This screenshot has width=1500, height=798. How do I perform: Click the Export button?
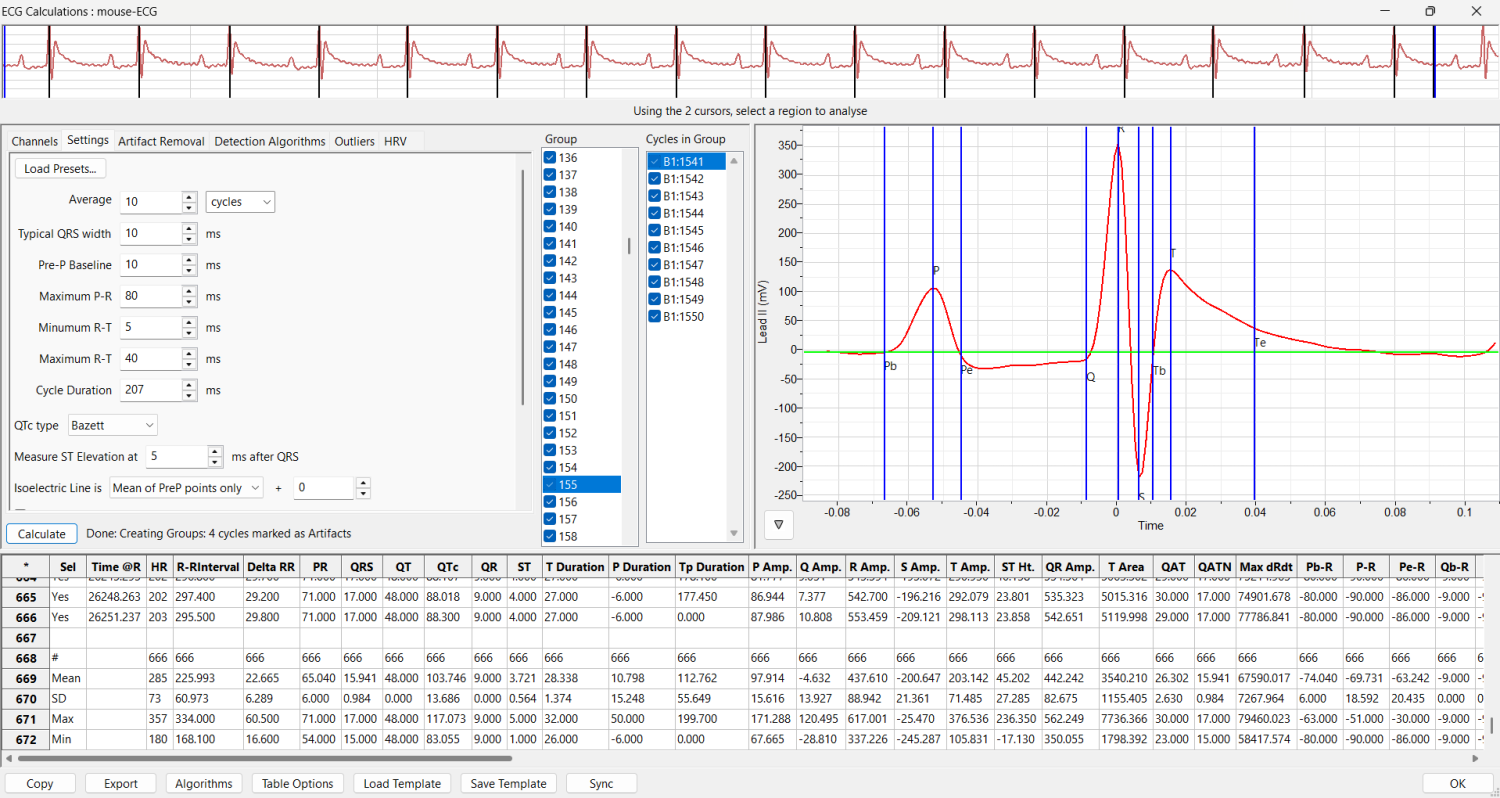120,783
